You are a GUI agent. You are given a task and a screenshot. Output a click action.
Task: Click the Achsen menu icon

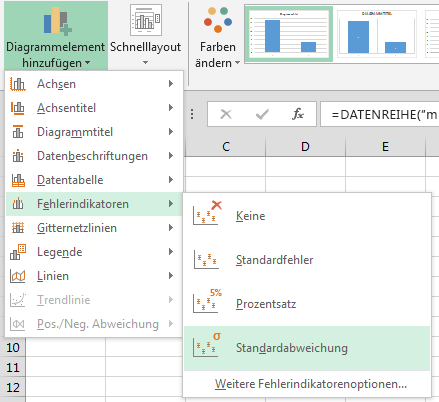(18, 84)
